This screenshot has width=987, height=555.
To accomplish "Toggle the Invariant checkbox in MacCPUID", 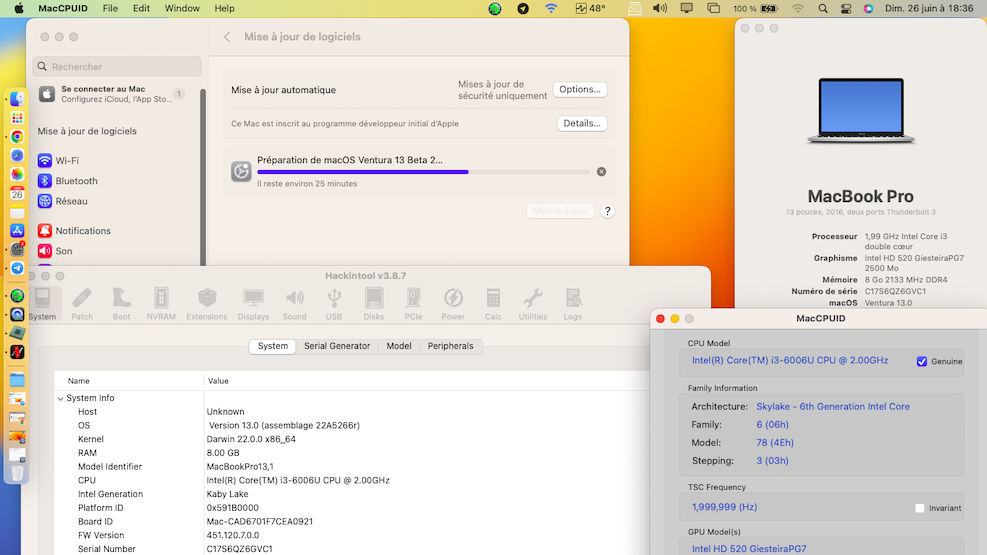I will (920, 508).
